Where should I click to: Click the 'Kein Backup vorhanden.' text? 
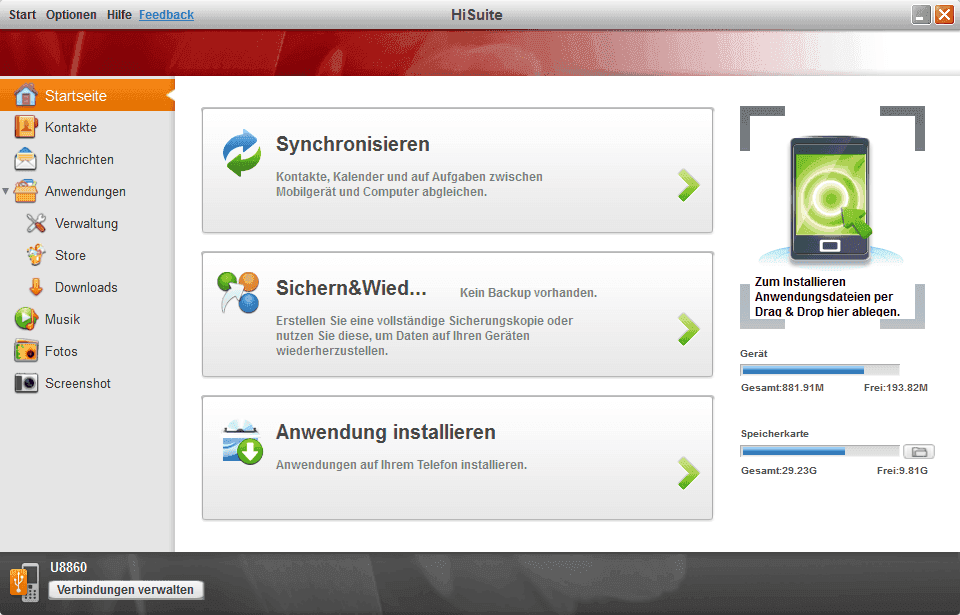pyautogui.click(x=528, y=293)
